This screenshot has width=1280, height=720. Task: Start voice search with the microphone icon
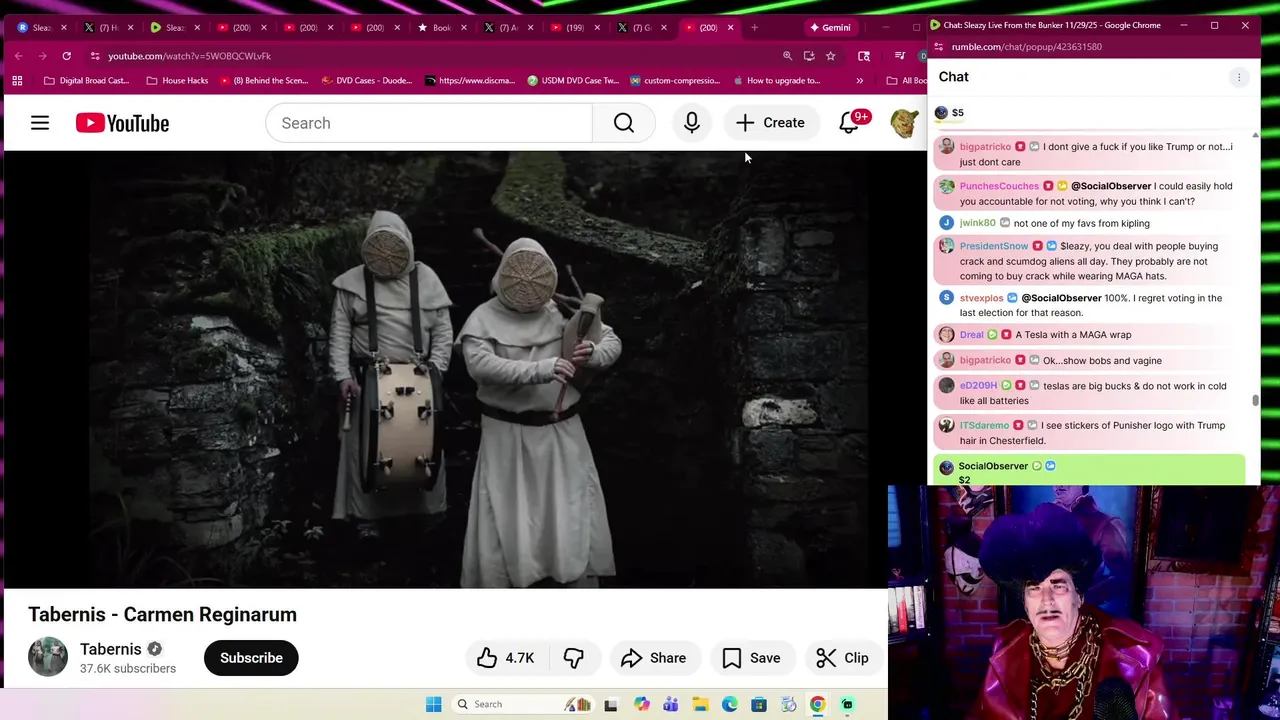coord(692,123)
